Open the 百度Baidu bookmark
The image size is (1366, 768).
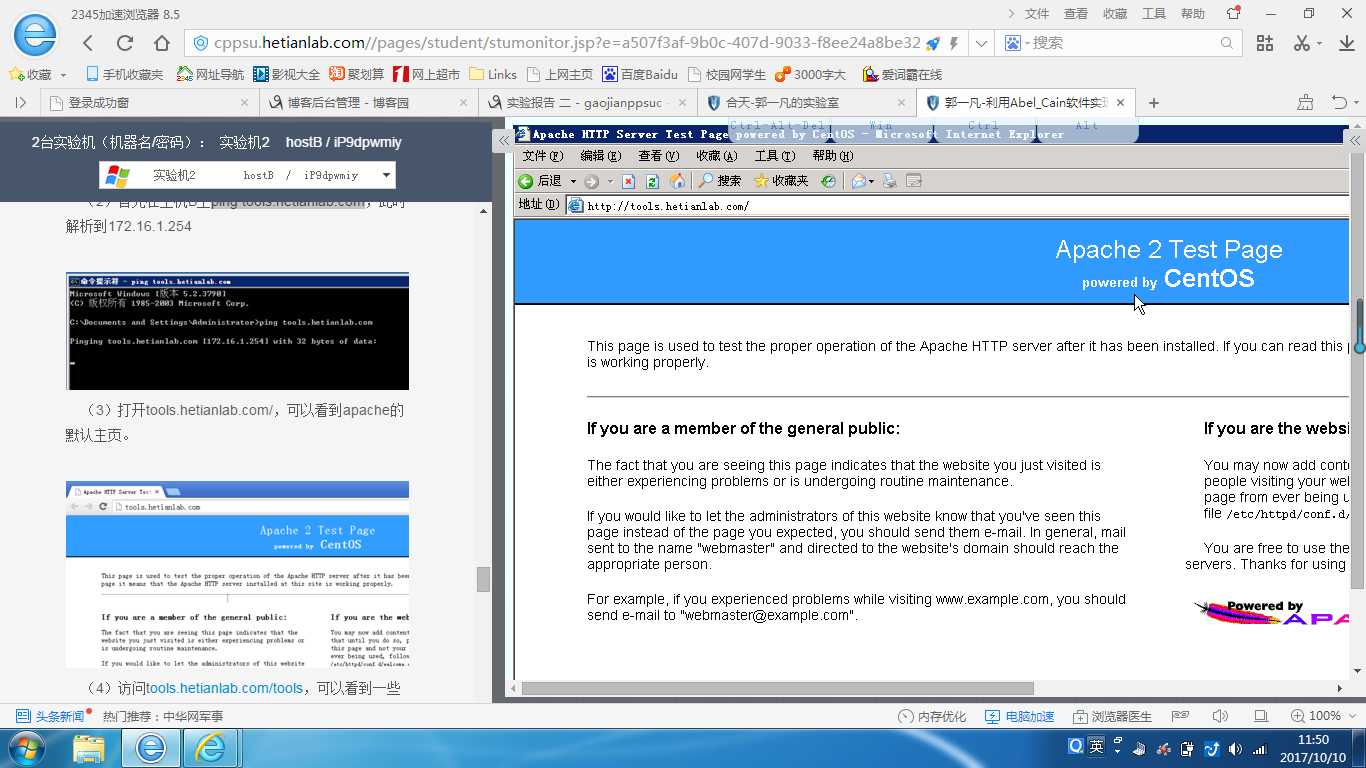pos(640,74)
